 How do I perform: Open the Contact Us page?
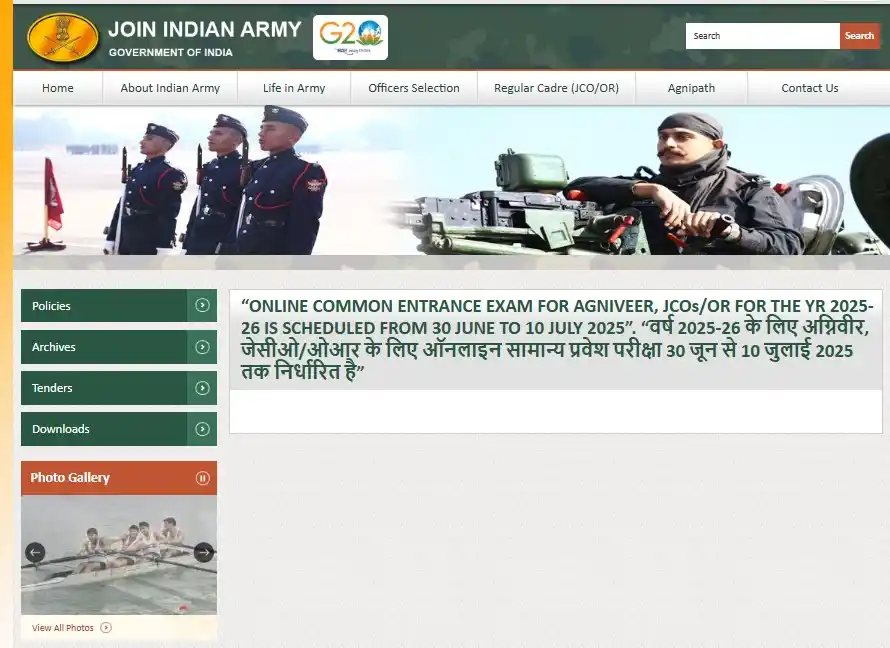pos(810,88)
